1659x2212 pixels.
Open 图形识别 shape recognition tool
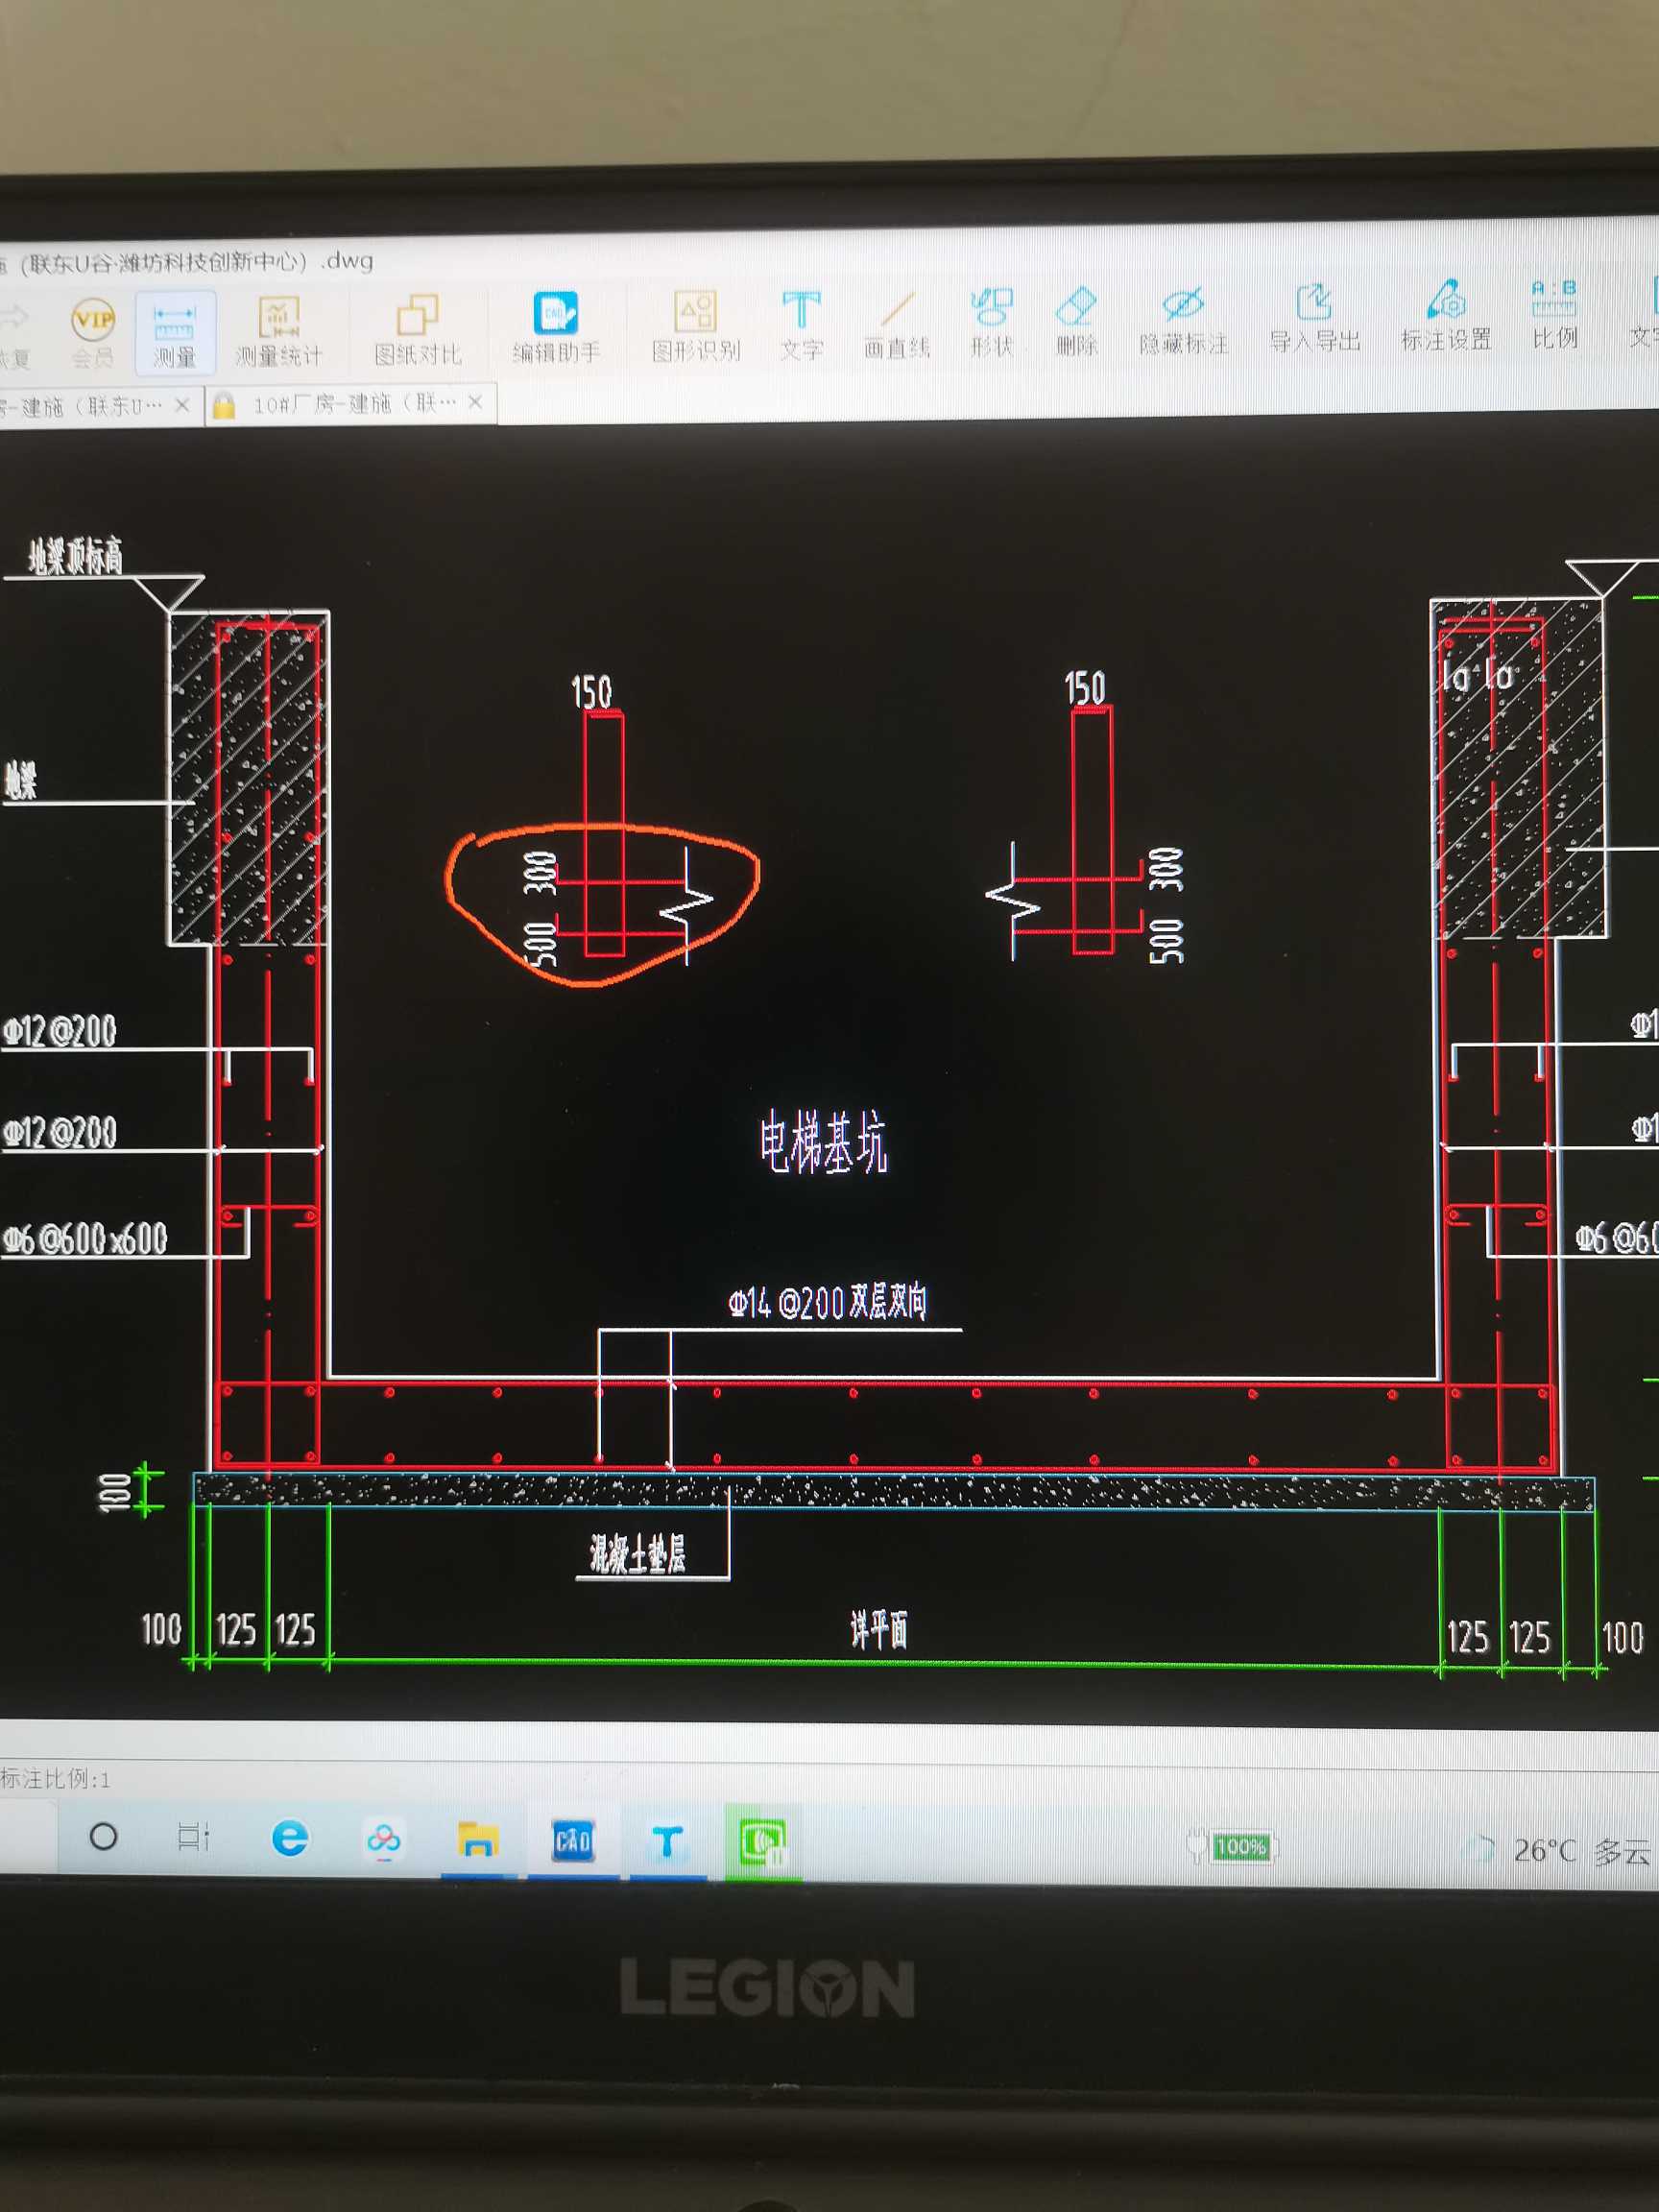tap(696, 326)
